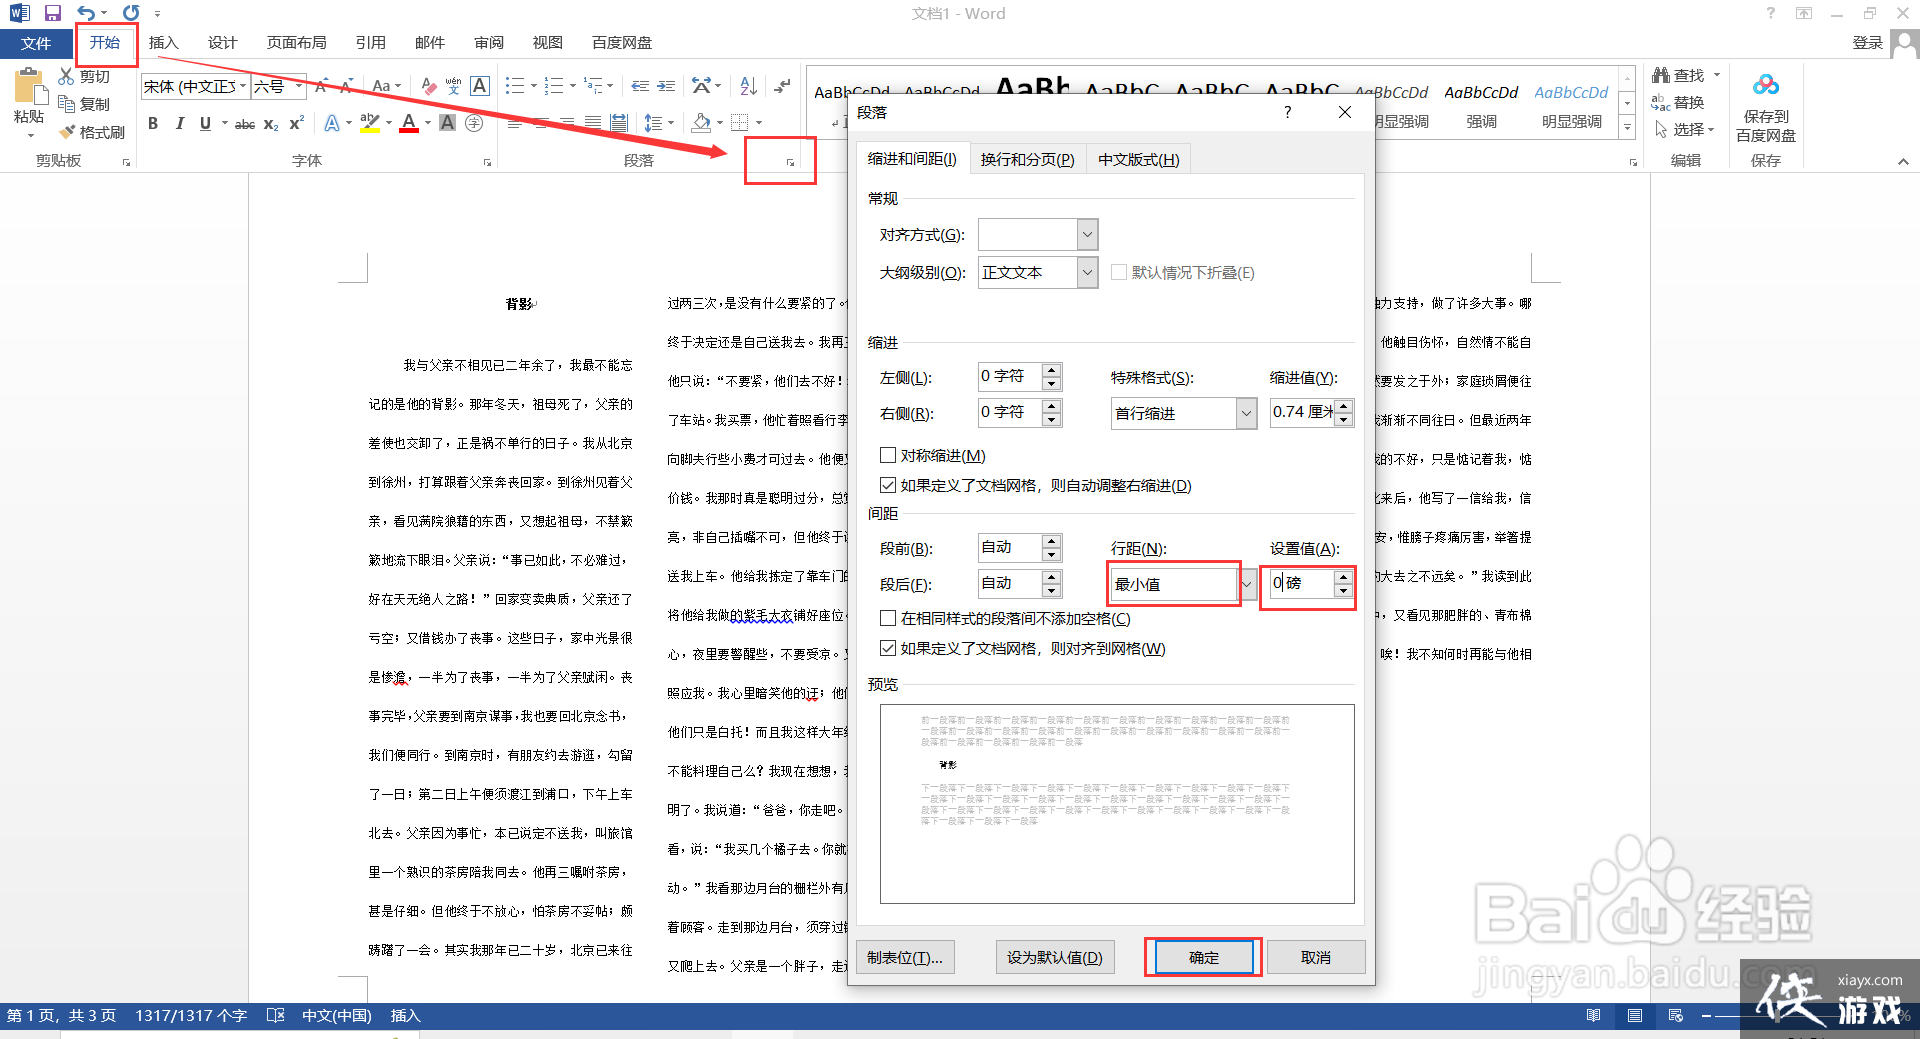1920x1039 pixels.
Task: Click the 制表位(T)... button
Action: pyautogui.click(x=905, y=957)
